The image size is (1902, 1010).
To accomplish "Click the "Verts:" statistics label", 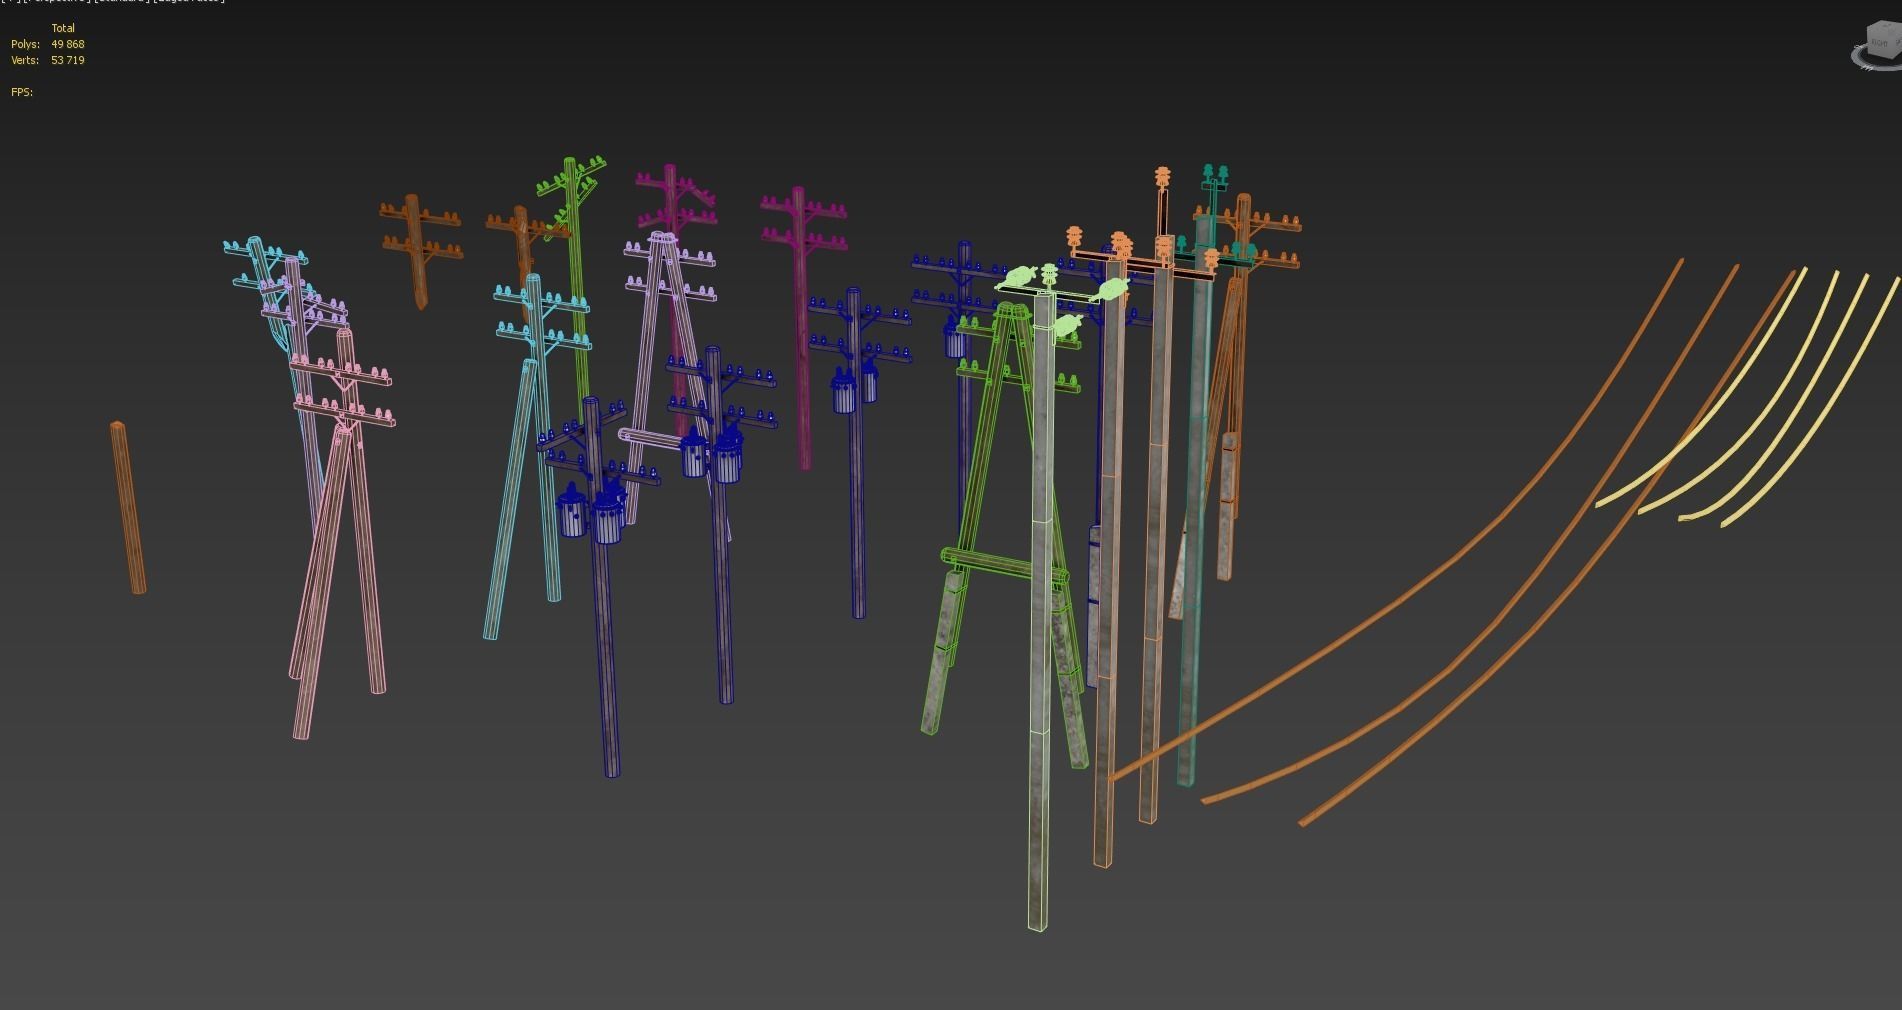I will (x=25, y=60).
